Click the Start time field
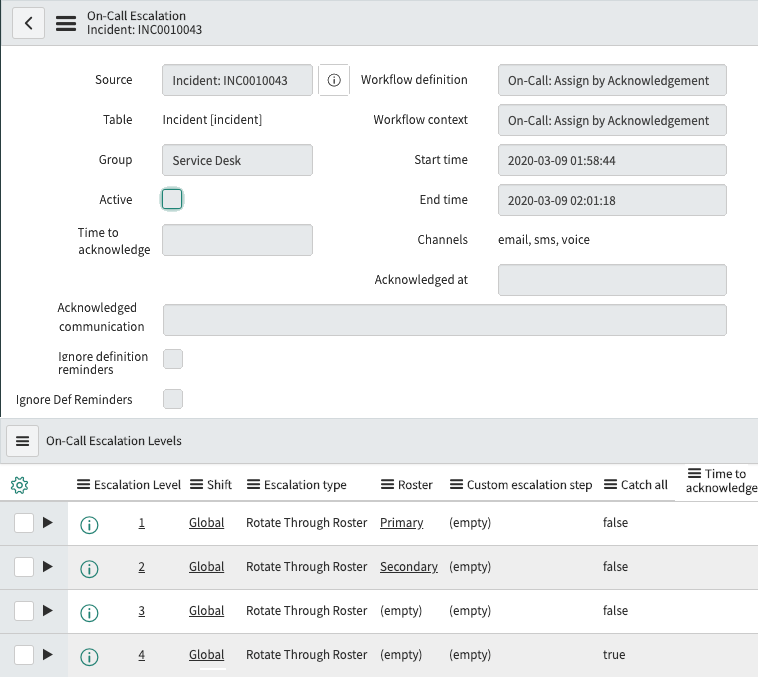758x678 pixels. point(612,160)
